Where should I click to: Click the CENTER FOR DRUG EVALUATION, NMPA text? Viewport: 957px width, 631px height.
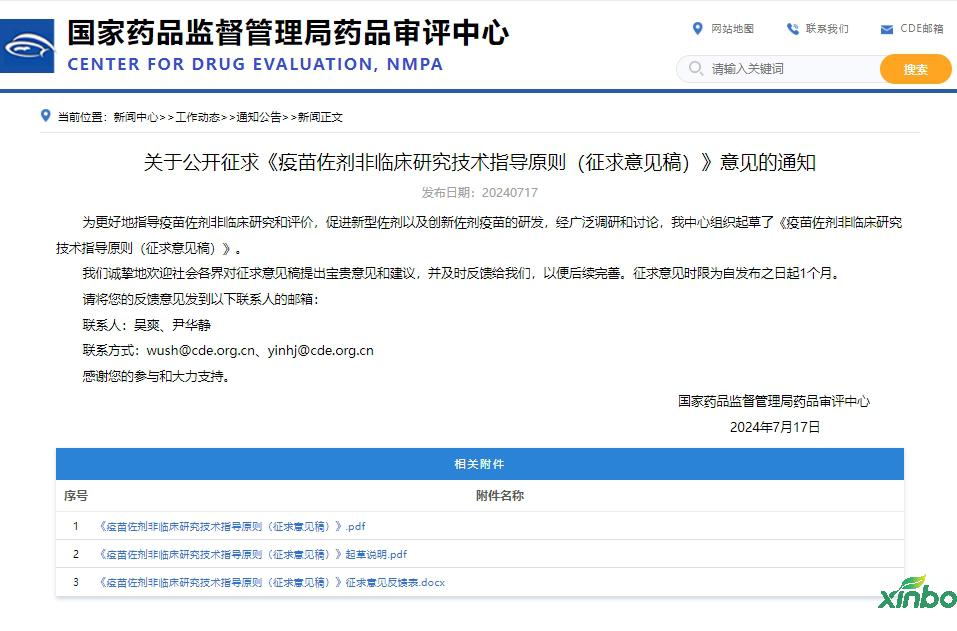click(x=255, y=64)
